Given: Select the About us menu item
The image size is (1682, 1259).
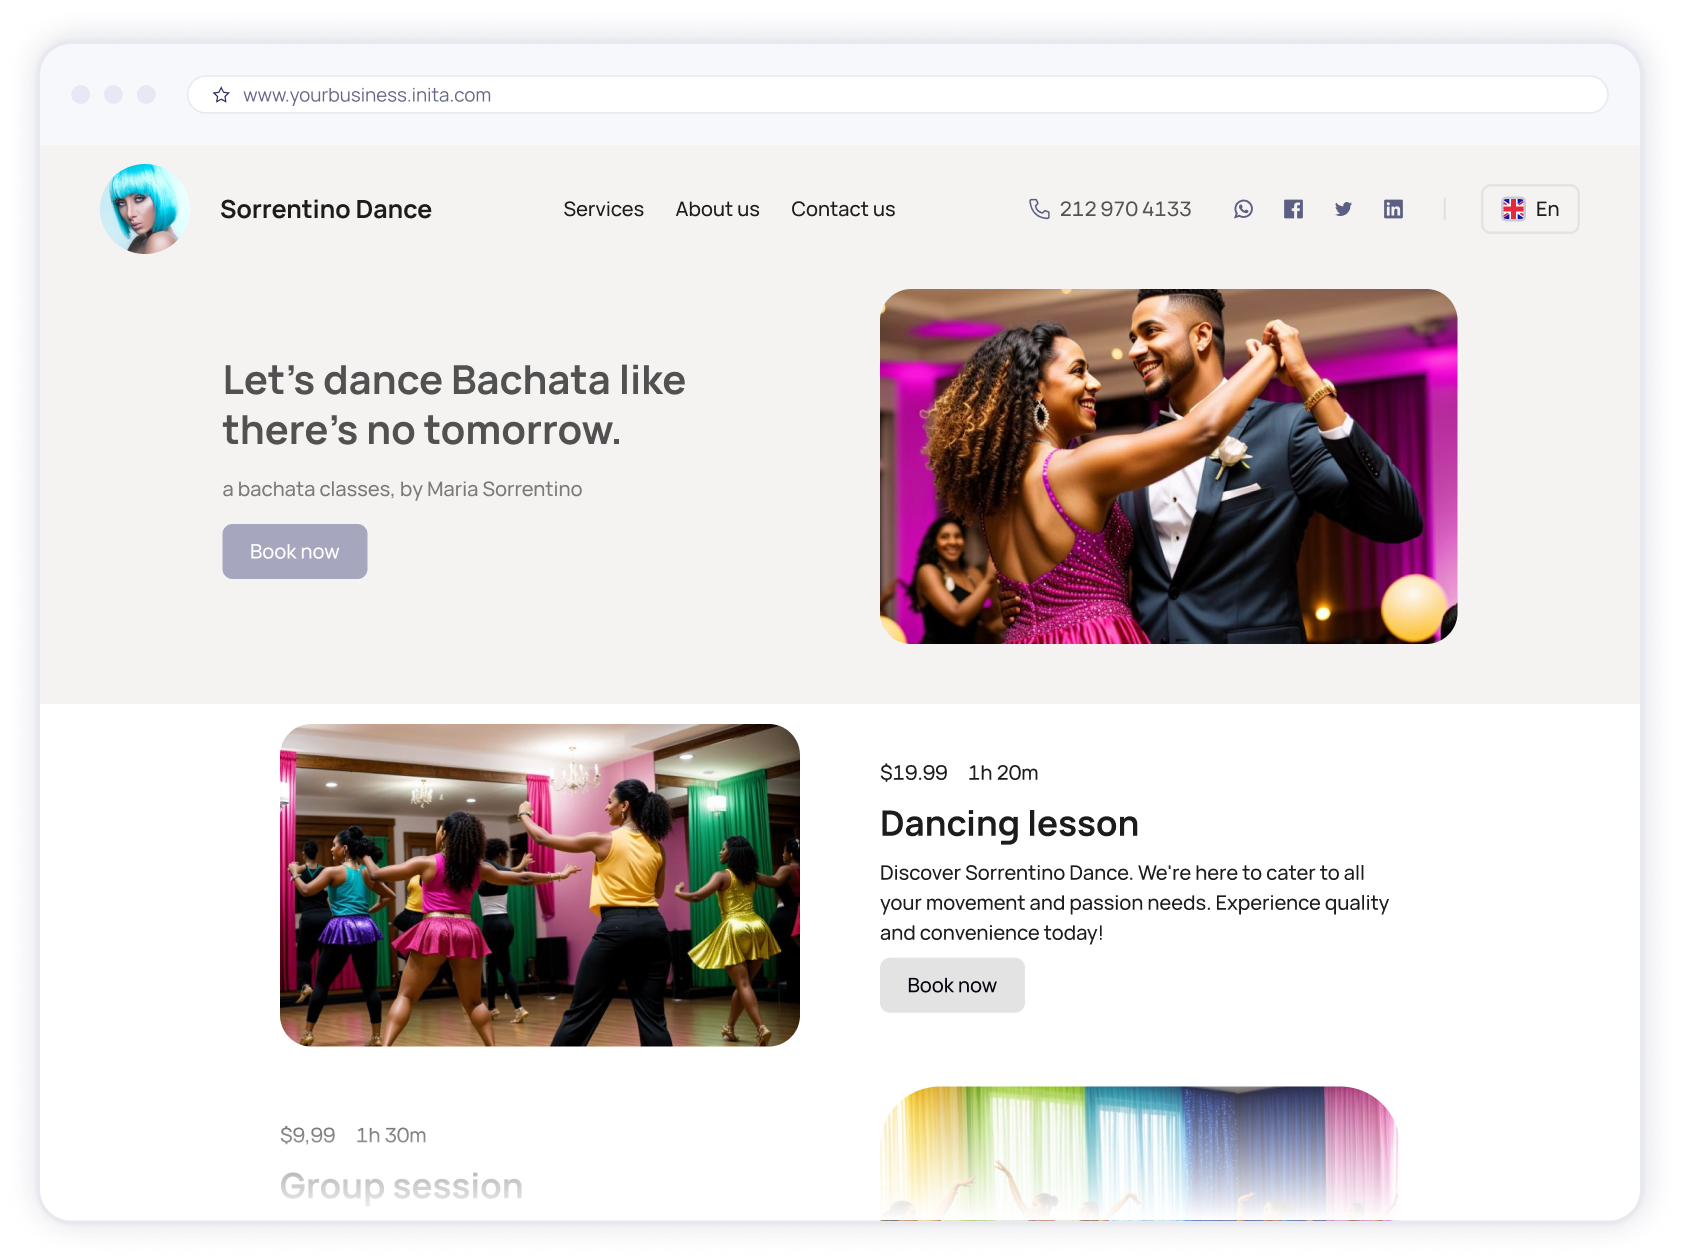Looking at the screenshot, I should [x=717, y=209].
